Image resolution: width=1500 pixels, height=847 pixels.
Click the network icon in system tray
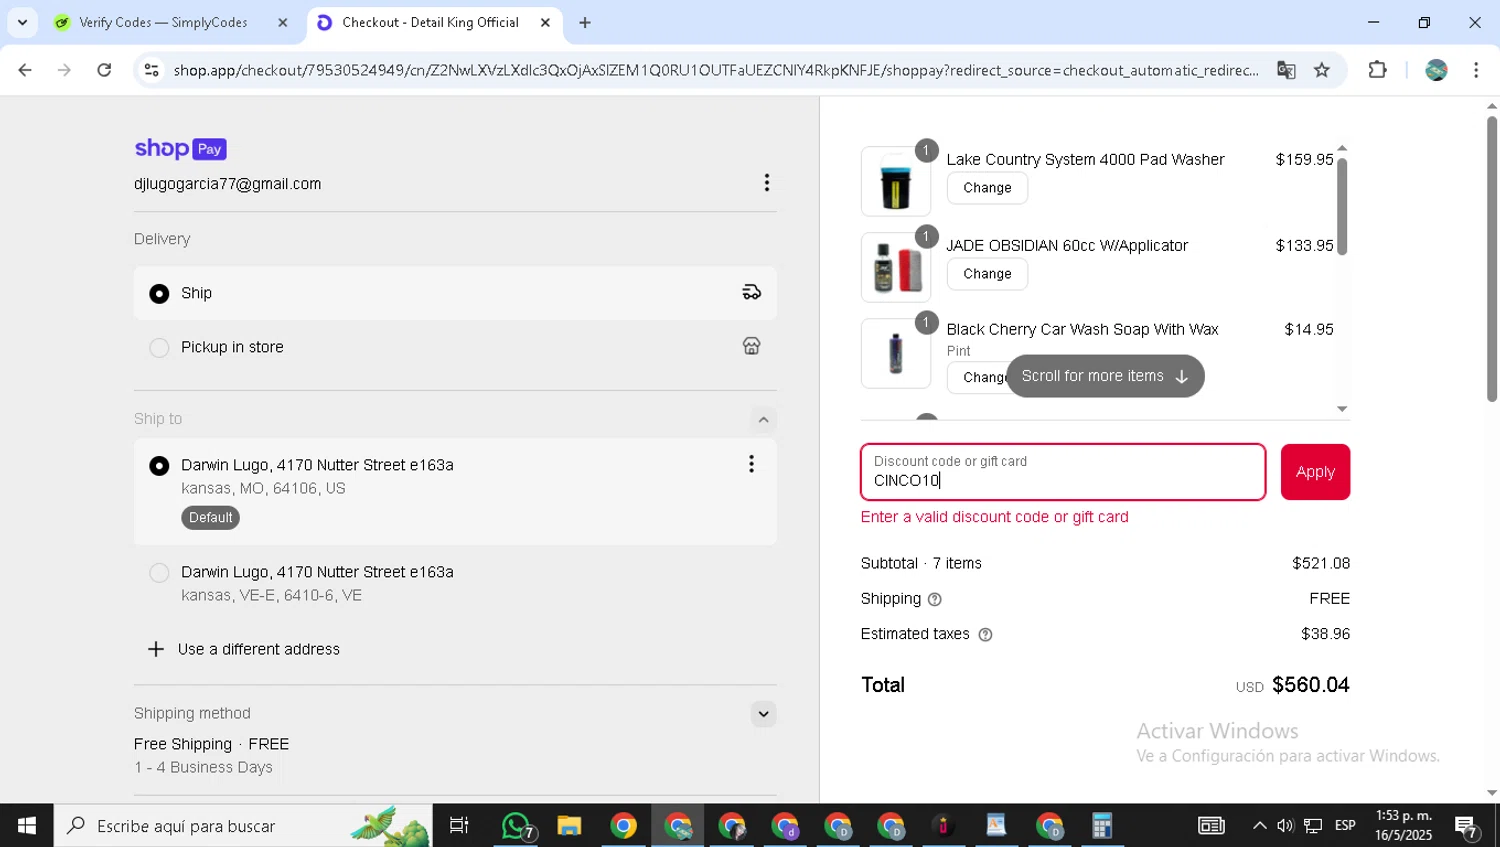1313,826
